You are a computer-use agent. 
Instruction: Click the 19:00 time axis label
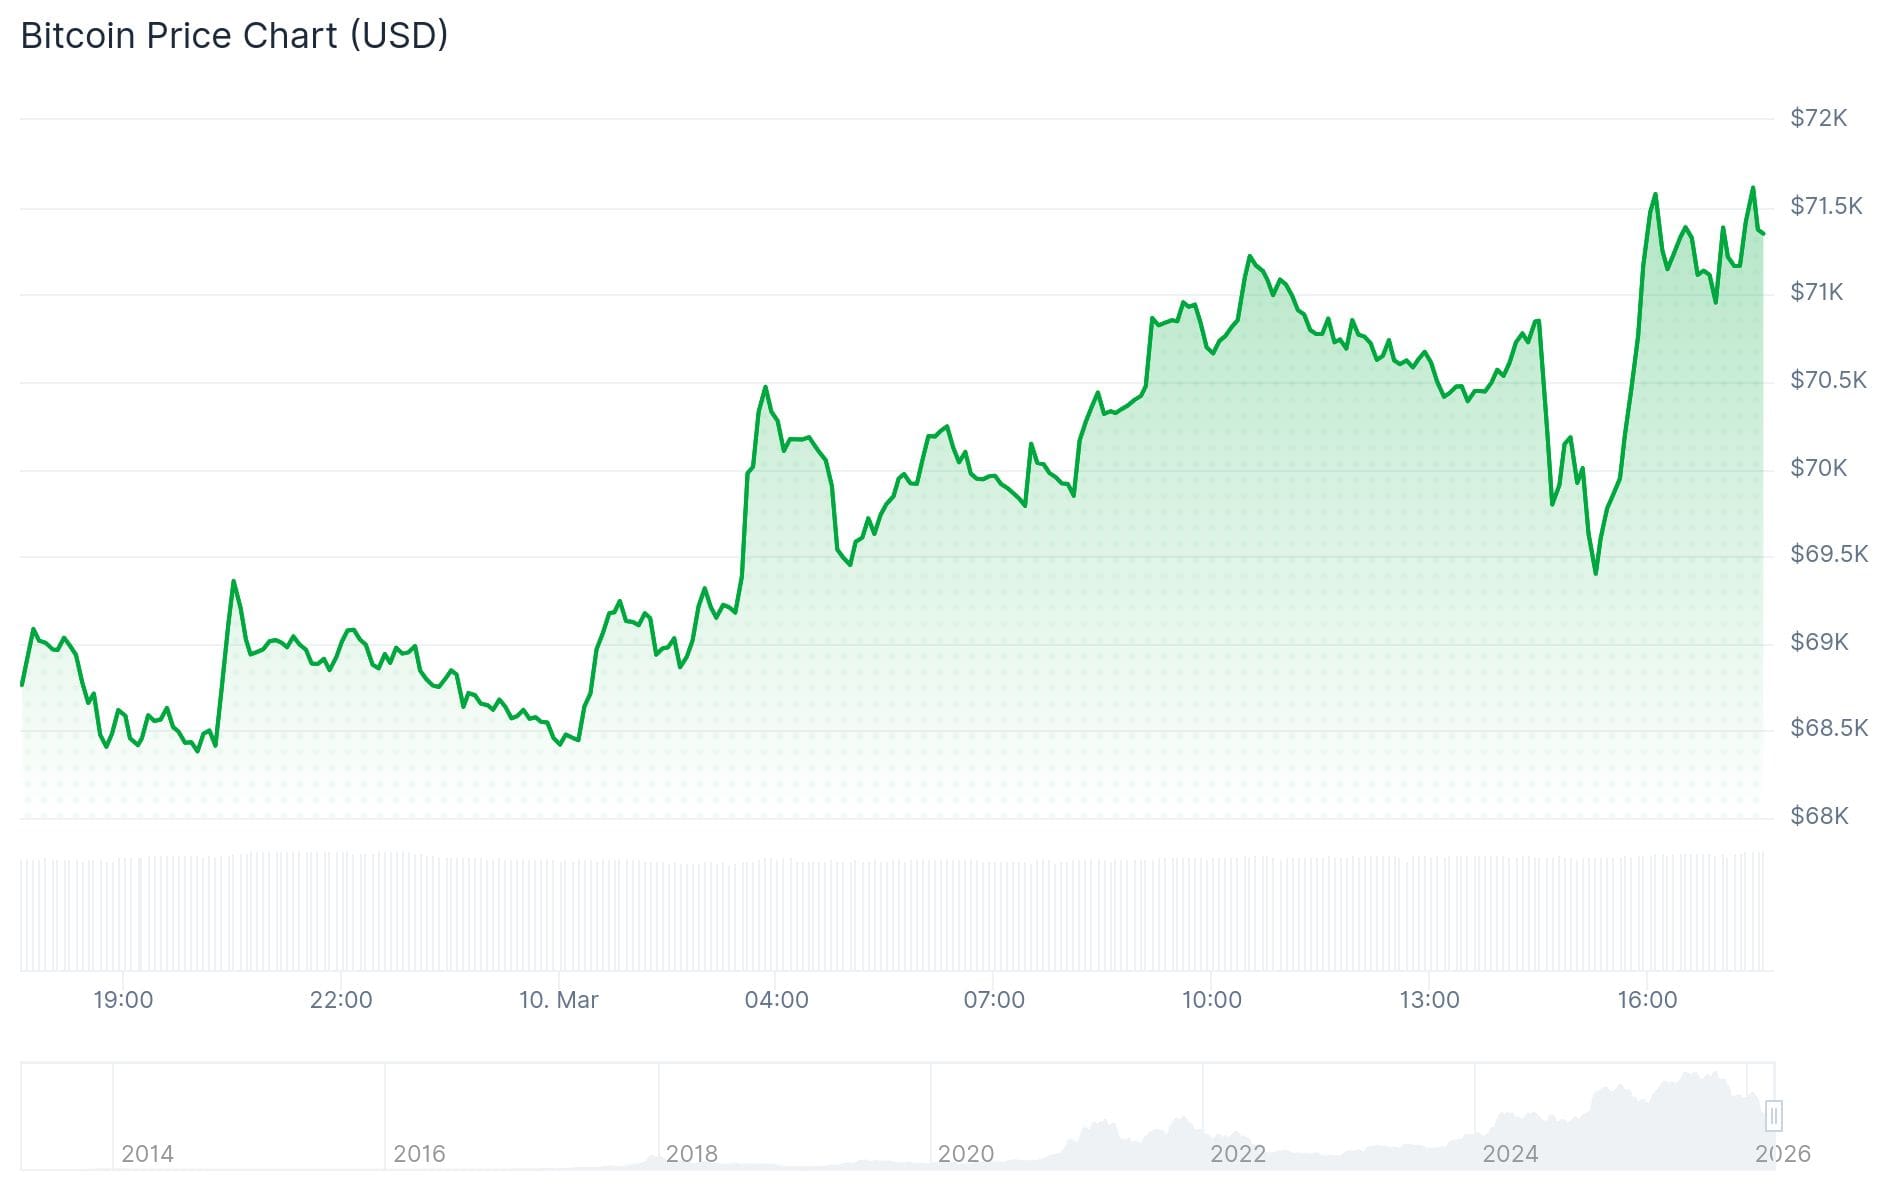tap(123, 1000)
